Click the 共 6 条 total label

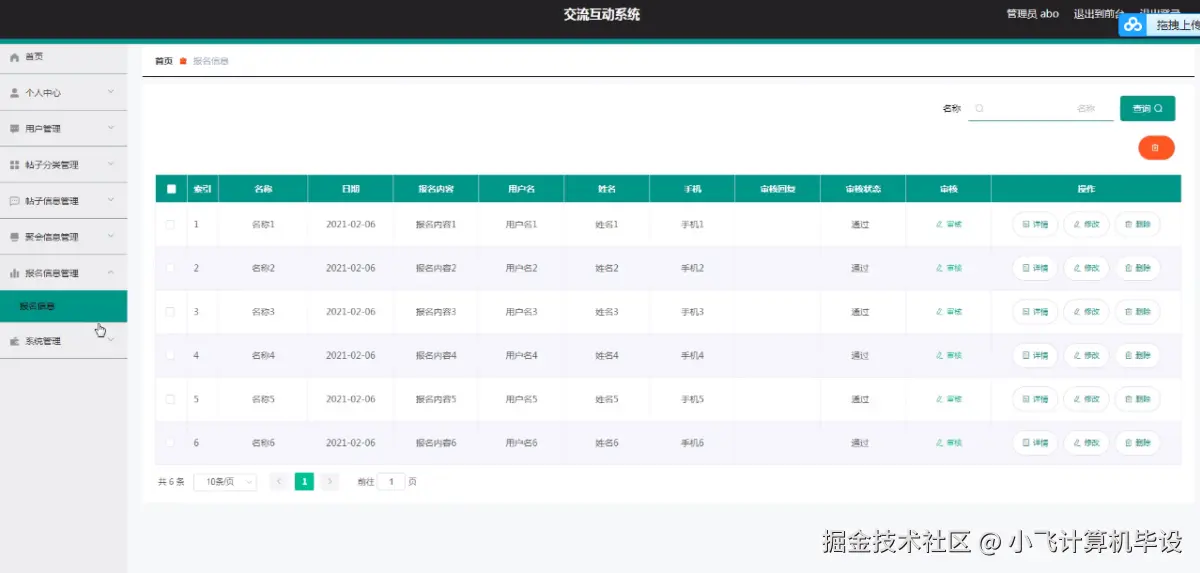(x=171, y=482)
